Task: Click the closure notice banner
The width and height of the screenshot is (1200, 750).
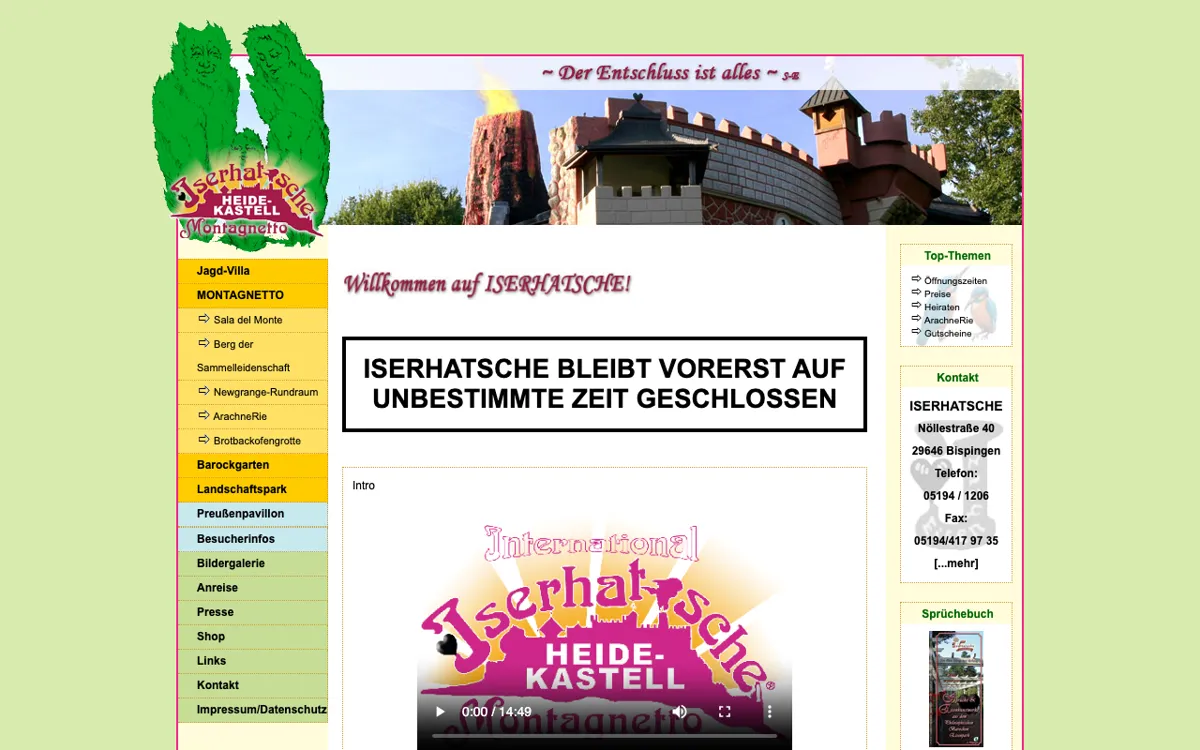Action: coord(604,384)
